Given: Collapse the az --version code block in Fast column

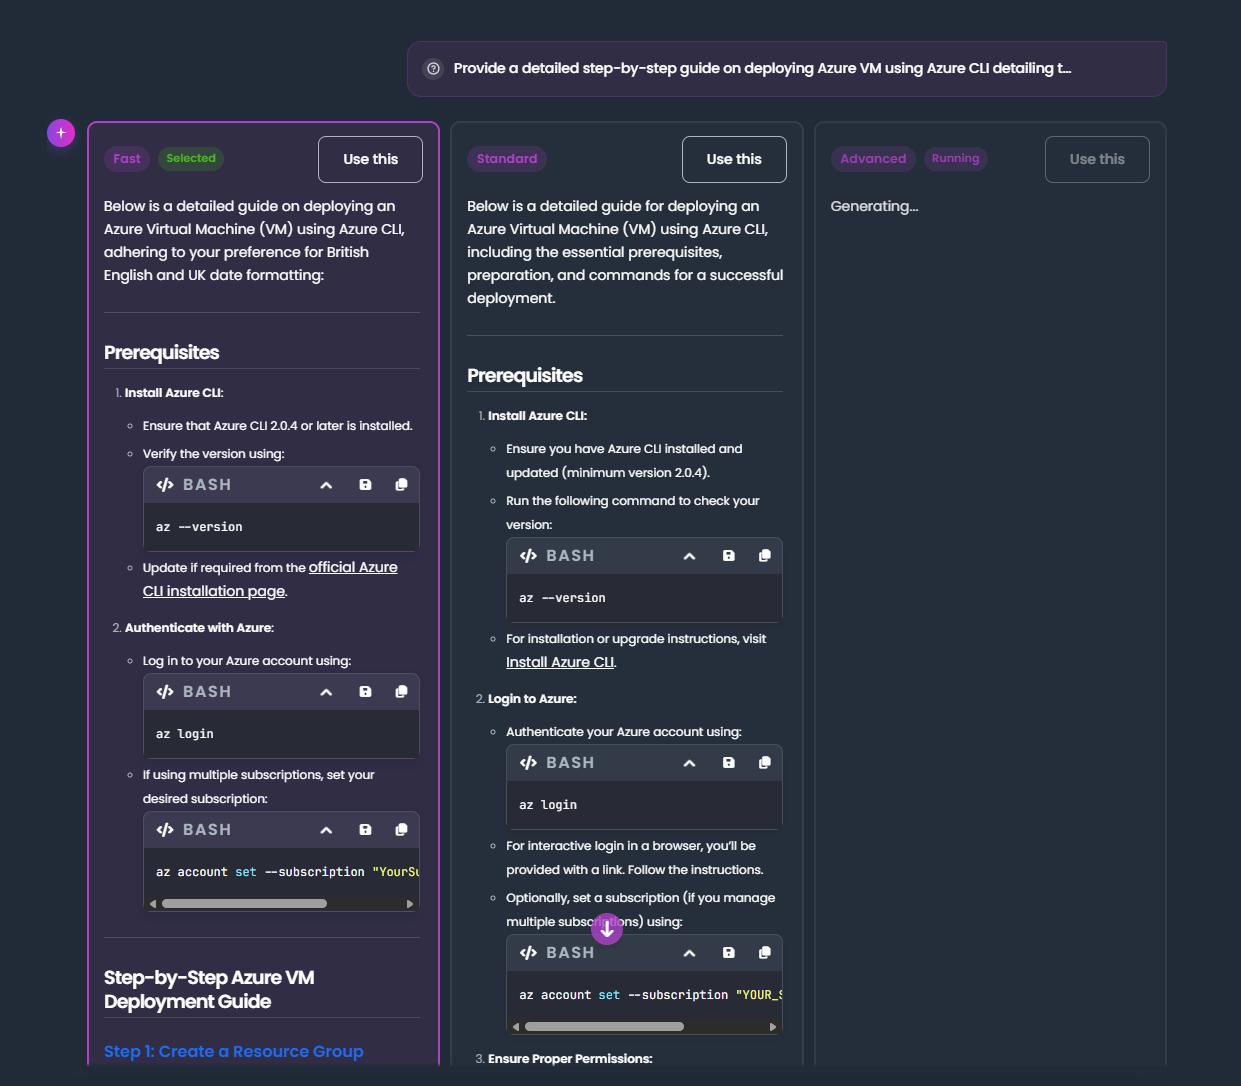Looking at the screenshot, I should 326,485.
